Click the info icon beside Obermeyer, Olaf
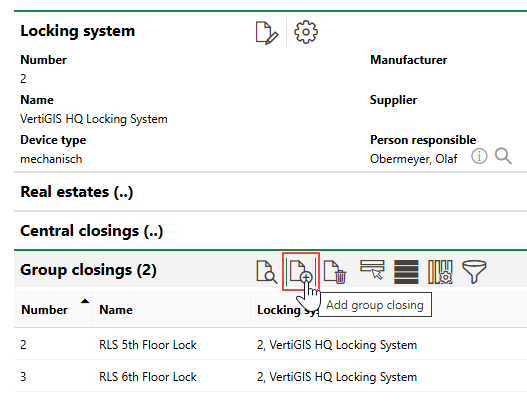The width and height of the screenshot is (527, 401). pyautogui.click(x=479, y=156)
